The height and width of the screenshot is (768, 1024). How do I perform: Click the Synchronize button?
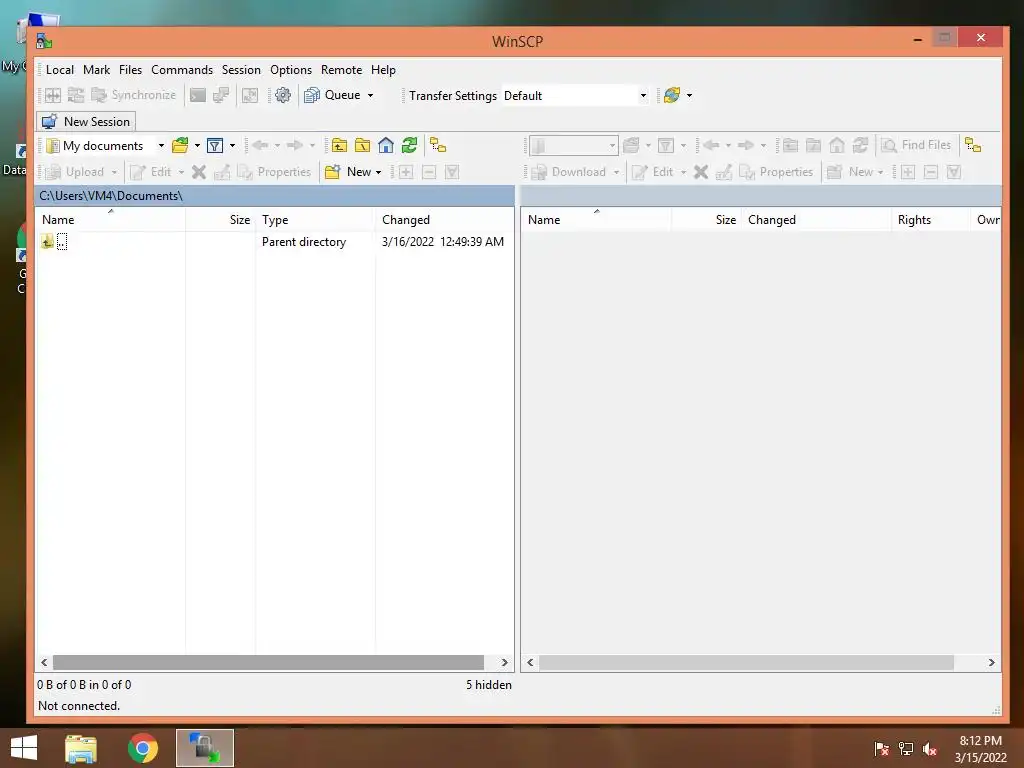tap(134, 95)
